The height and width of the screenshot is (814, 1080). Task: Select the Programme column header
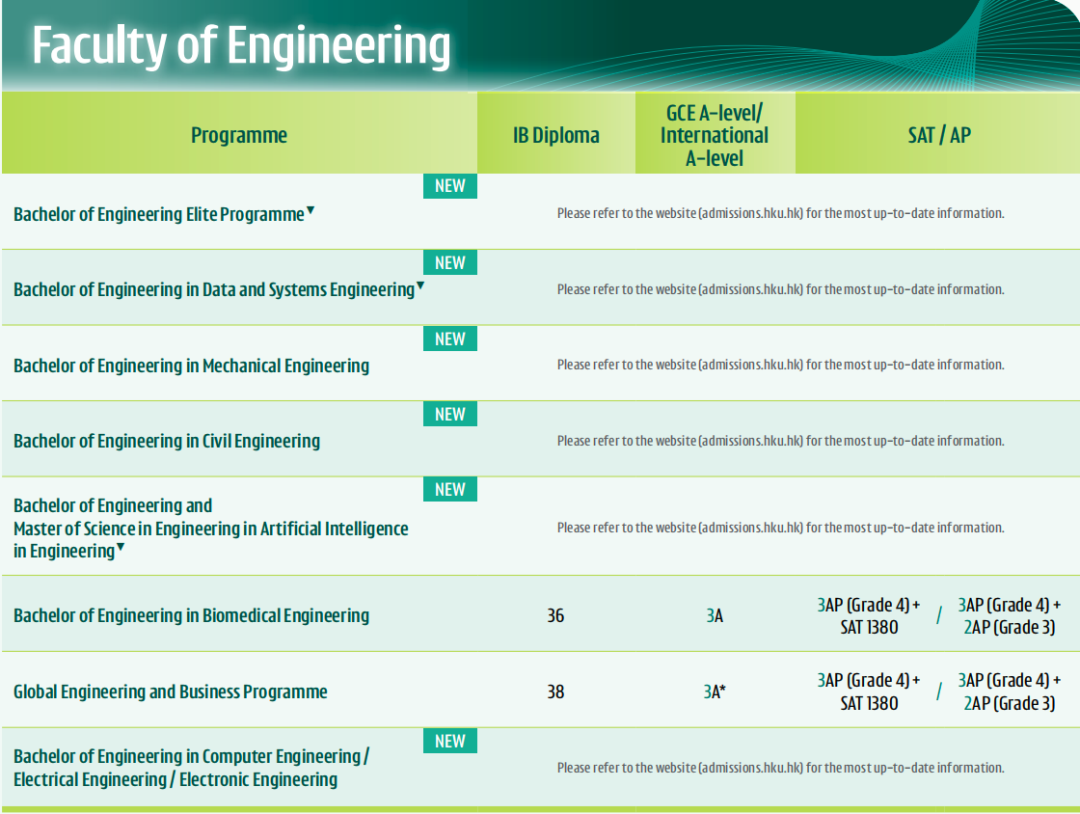click(239, 135)
